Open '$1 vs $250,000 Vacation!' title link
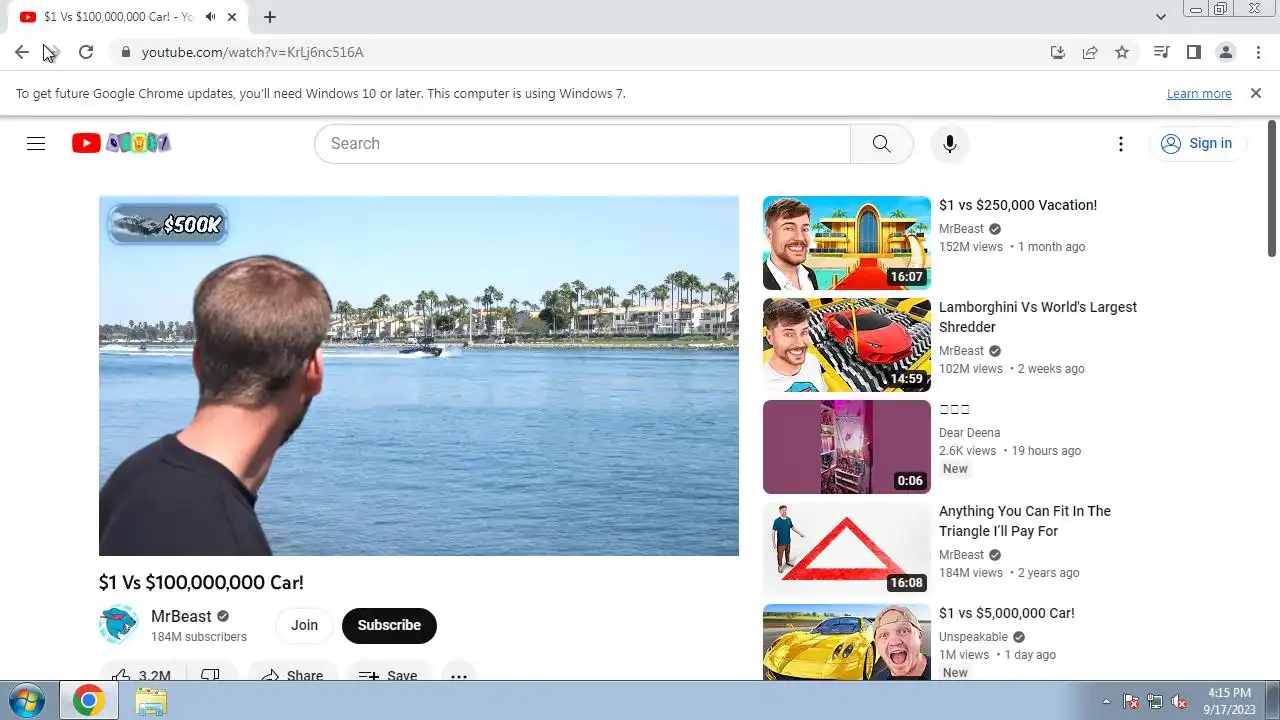The width and height of the screenshot is (1280, 720). [x=1018, y=205]
